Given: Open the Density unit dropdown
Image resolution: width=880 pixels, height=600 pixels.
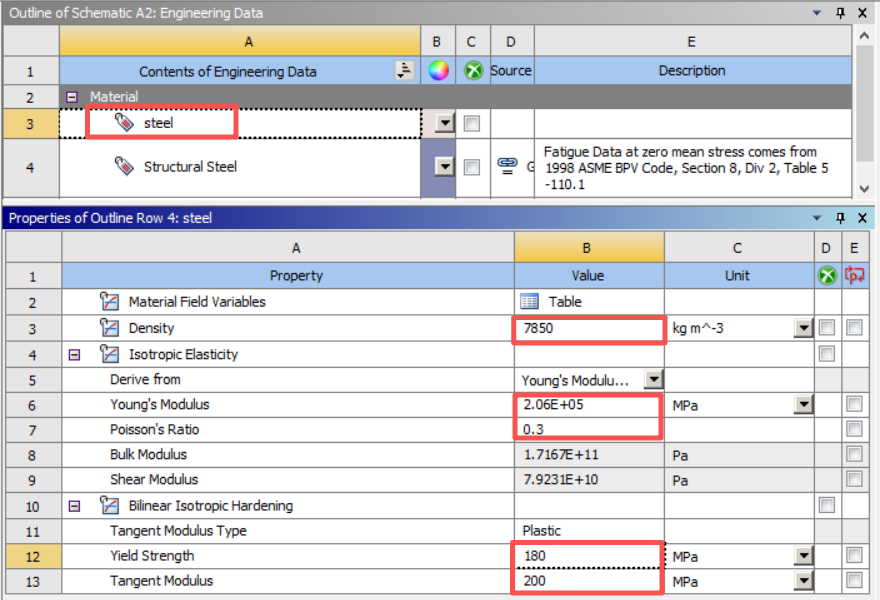Looking at the screenshot, I should [804, 328].
